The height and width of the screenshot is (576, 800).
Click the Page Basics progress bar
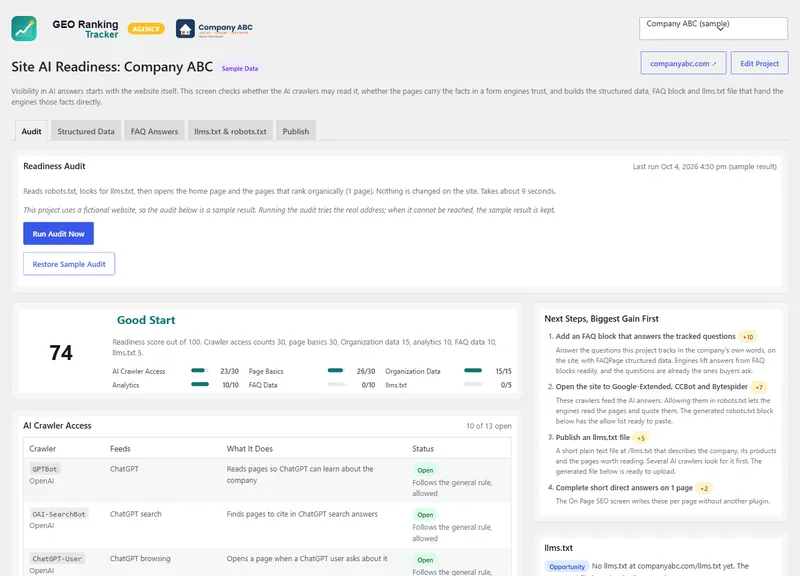(x=337, y=370)
